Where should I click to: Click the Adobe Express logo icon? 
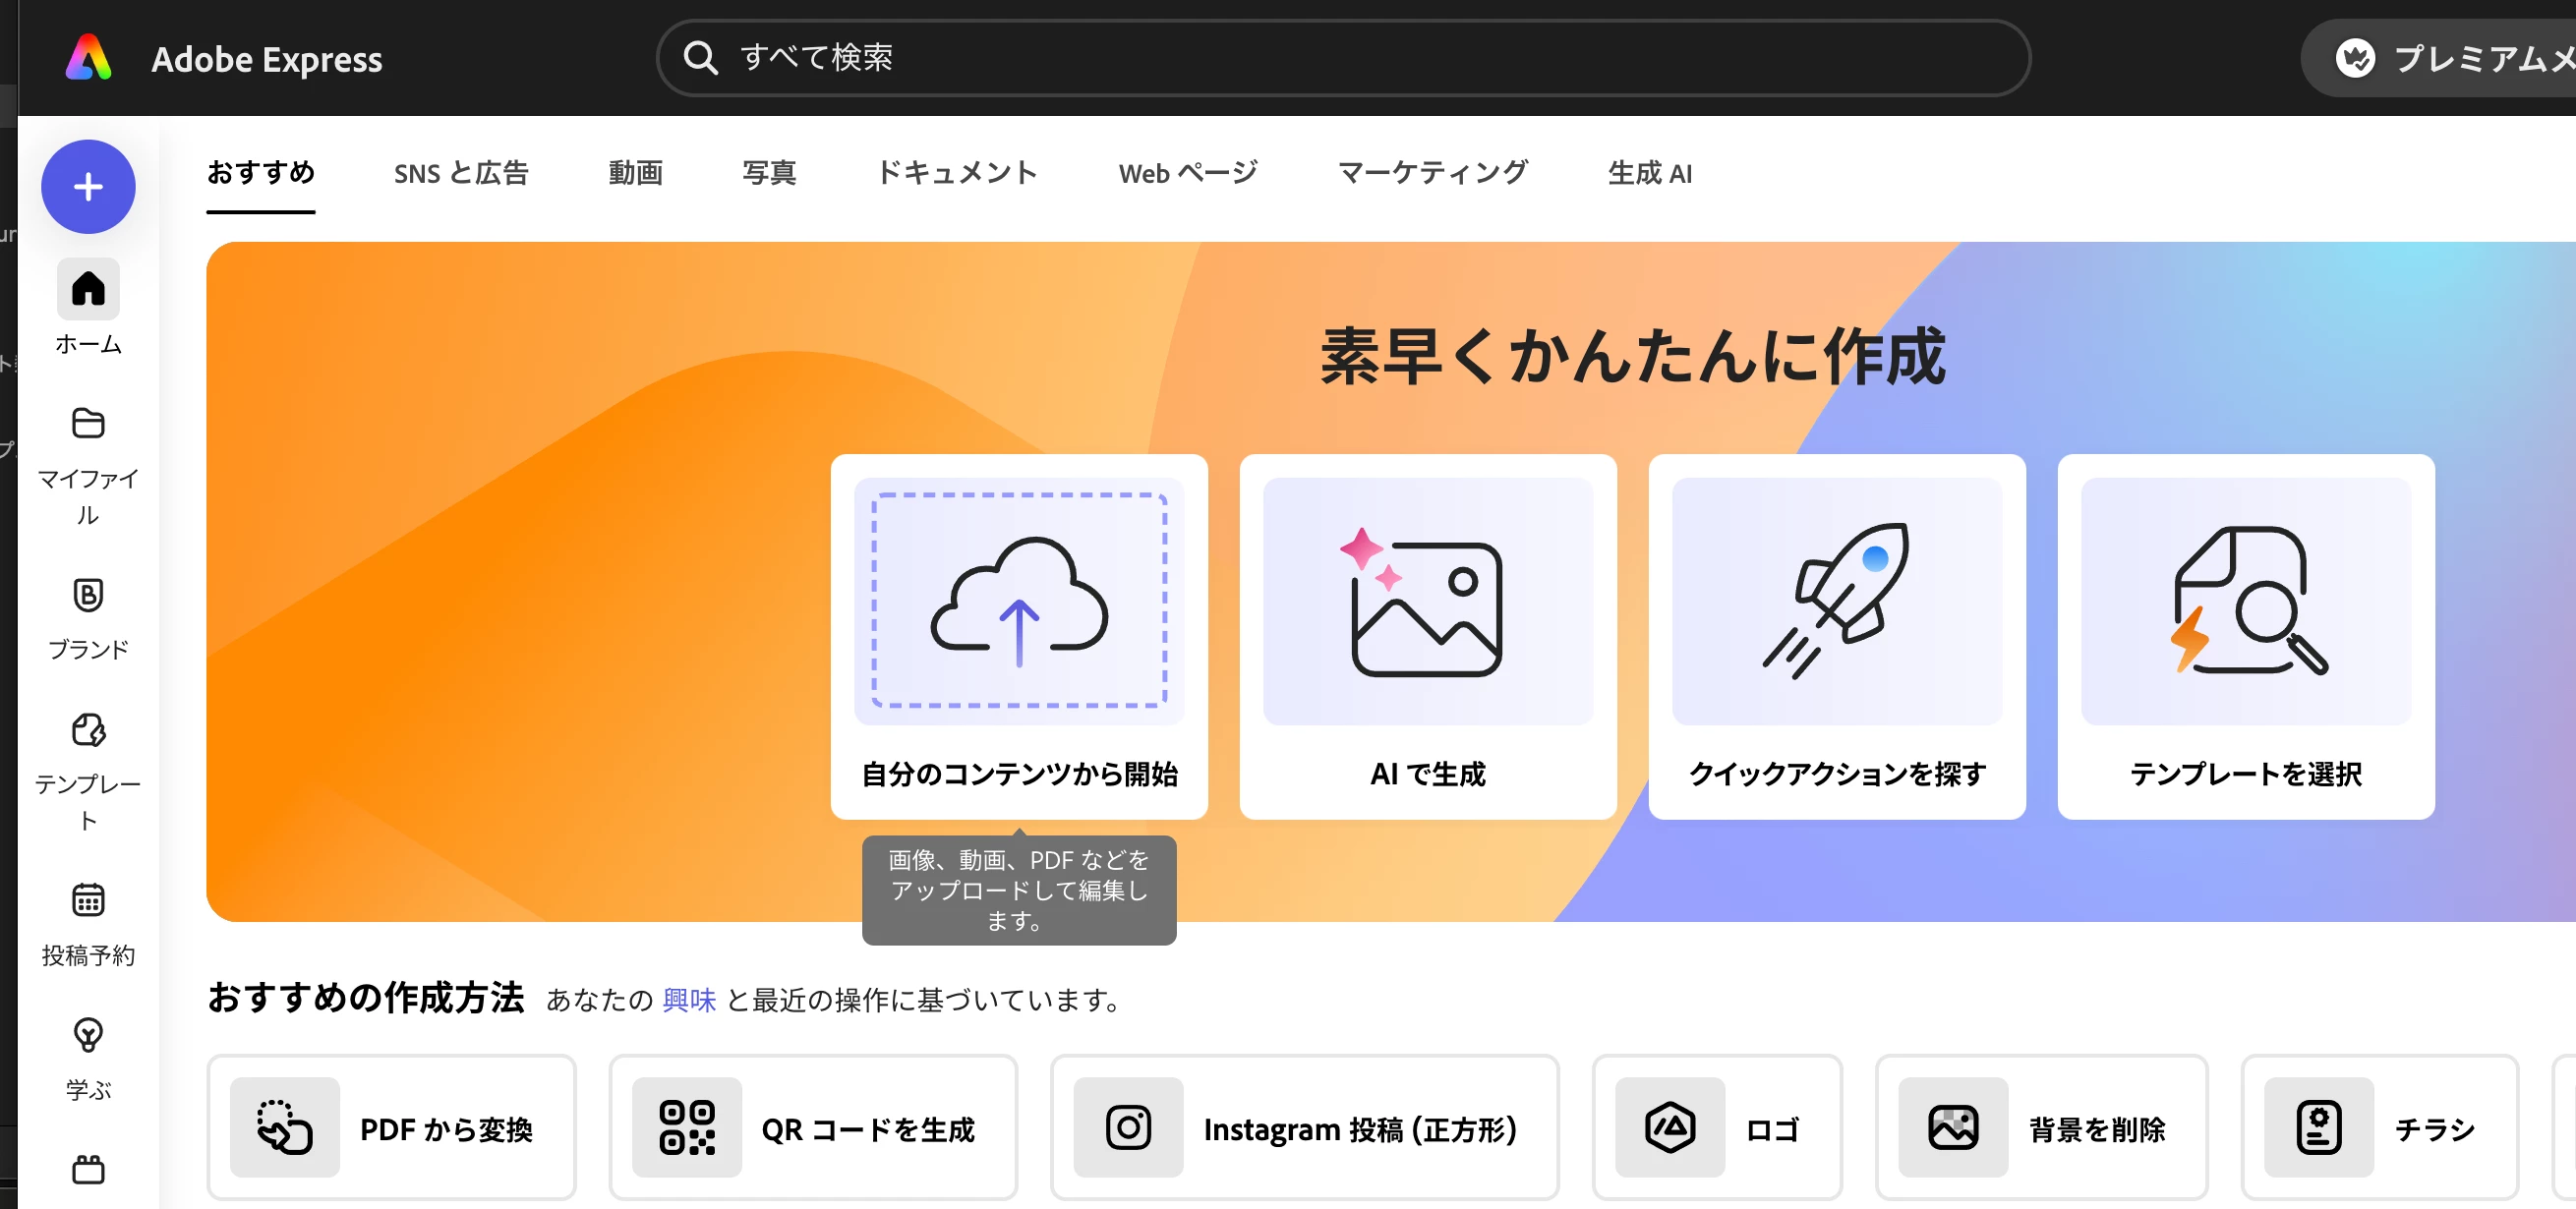pyautogui.click(x=89, y=58)
